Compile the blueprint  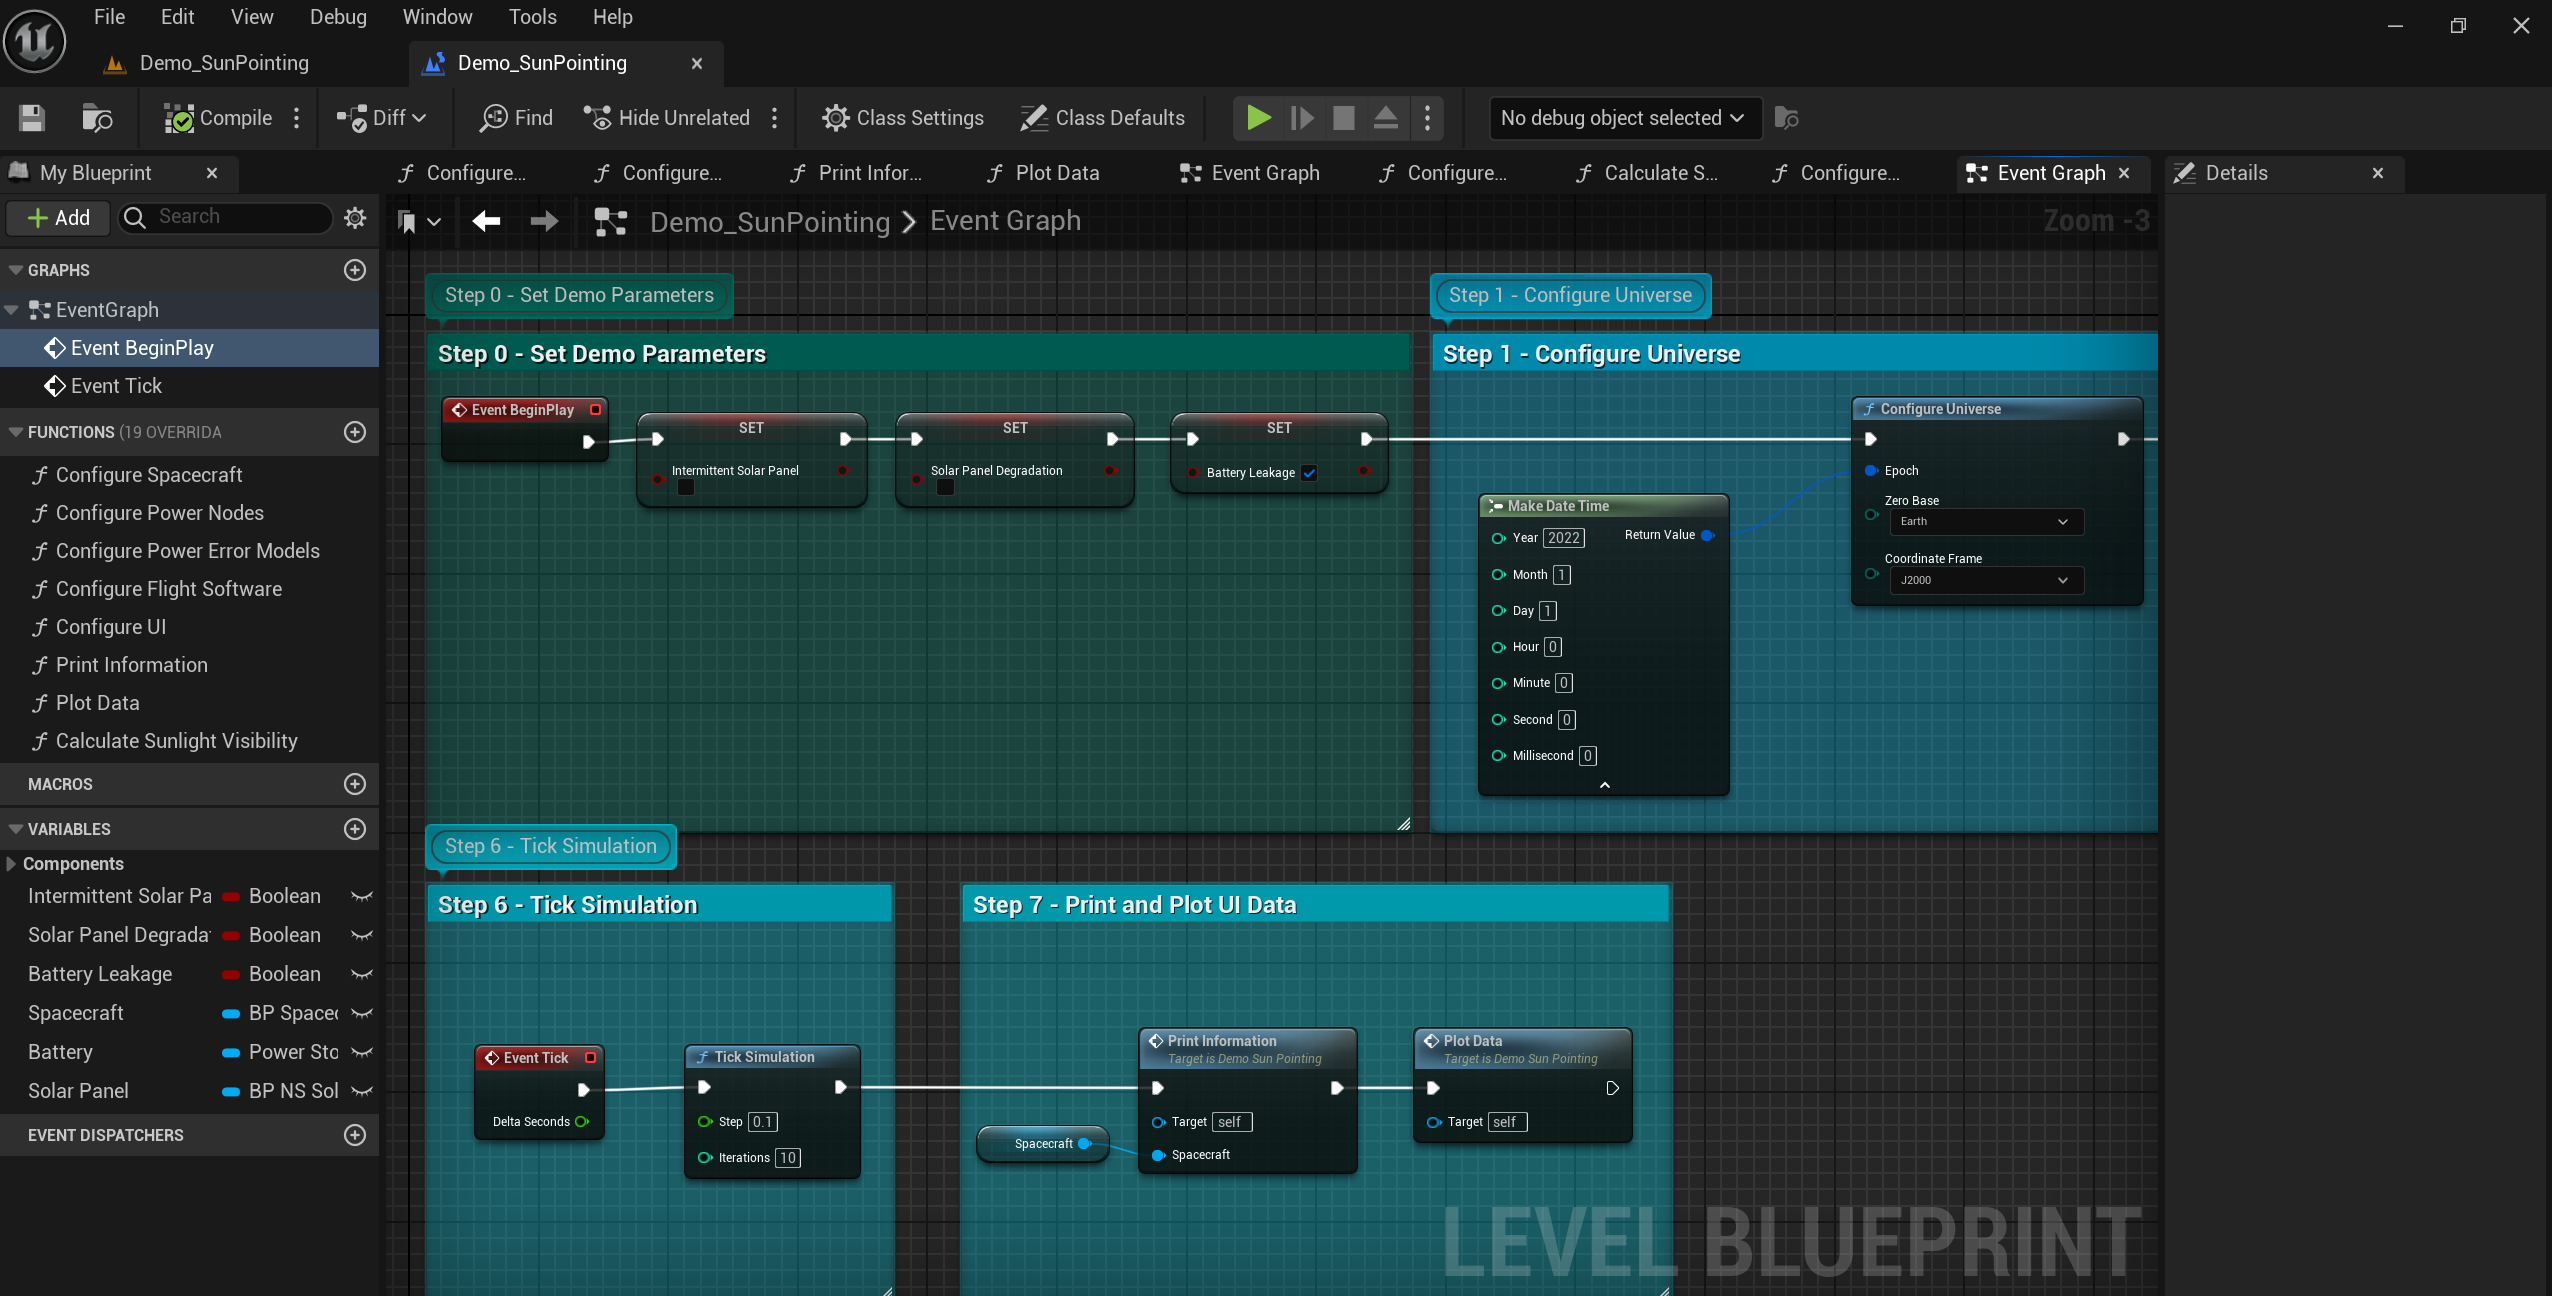(218, 118)
